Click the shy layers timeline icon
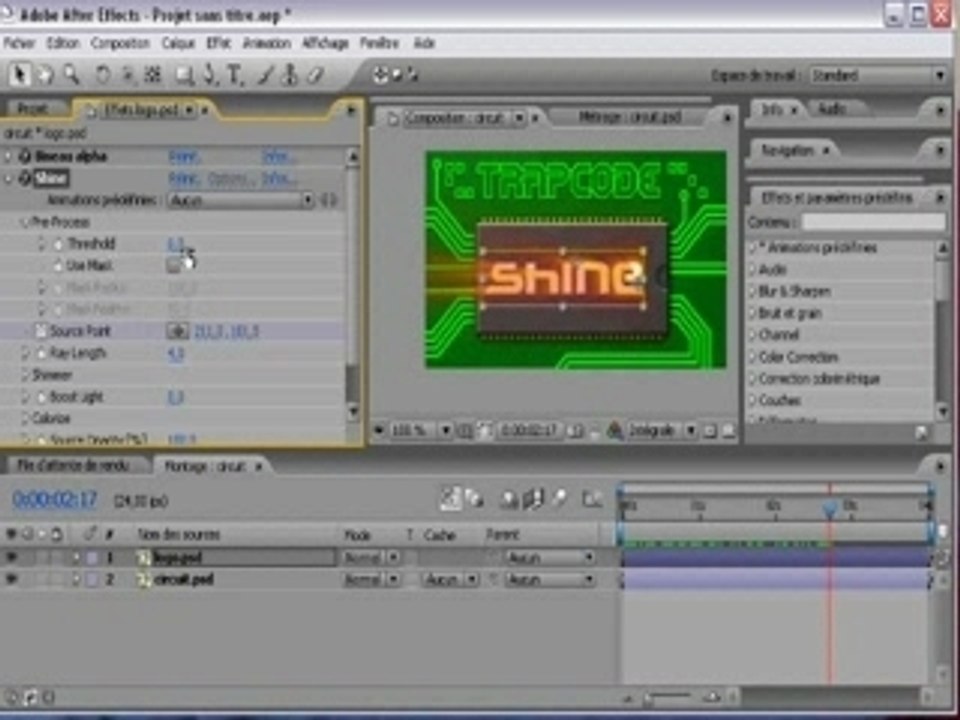960x720 pixels. 509,500
